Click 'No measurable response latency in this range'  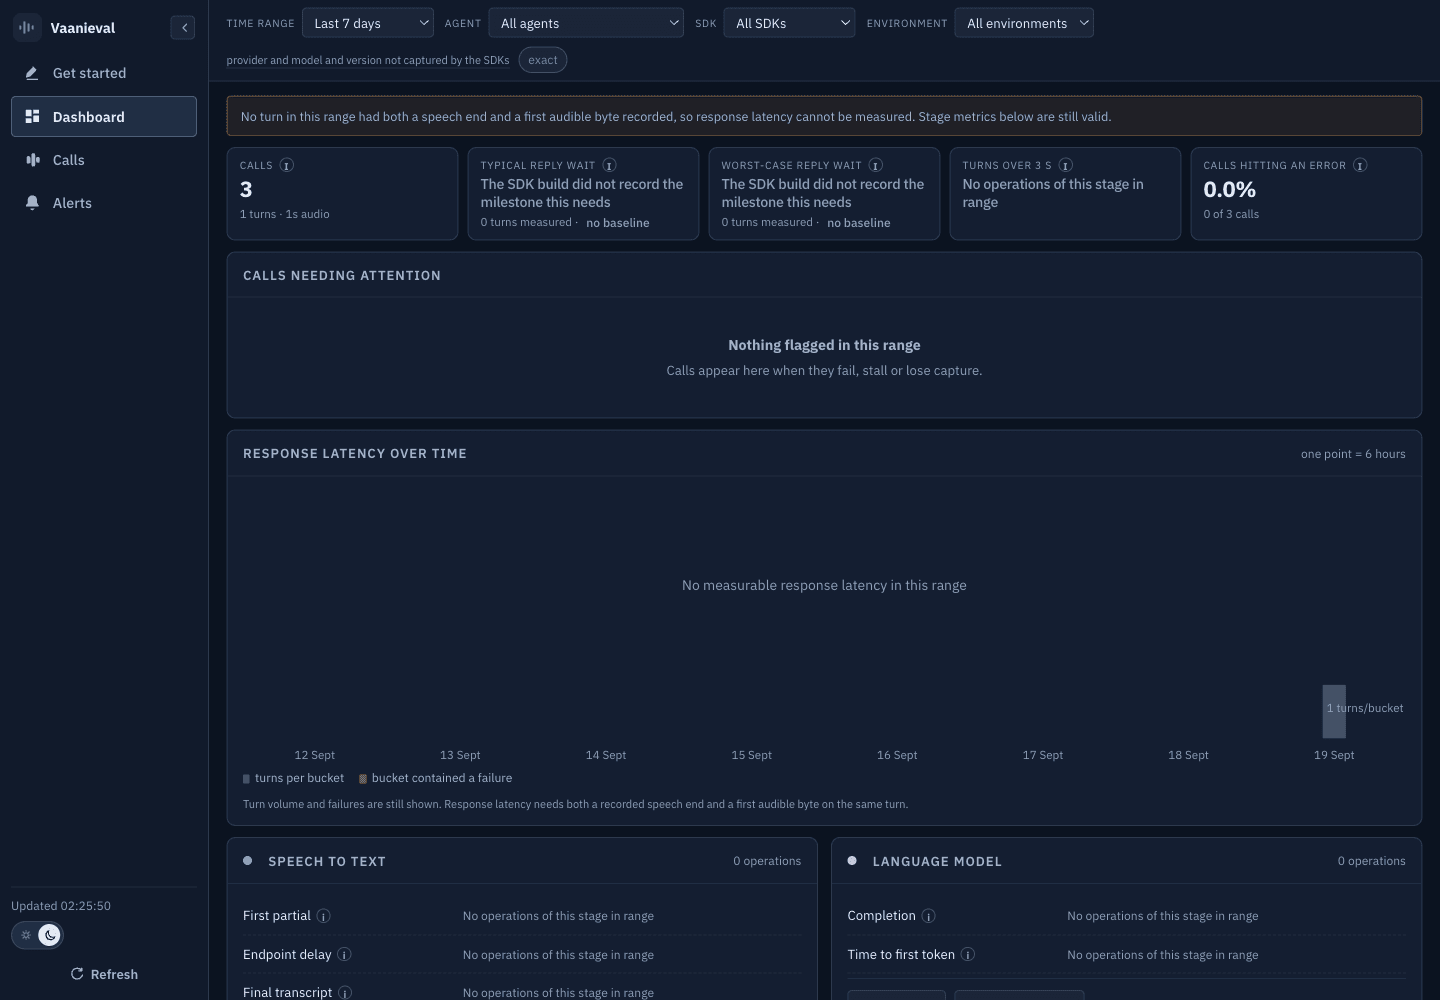coord(824,585)
